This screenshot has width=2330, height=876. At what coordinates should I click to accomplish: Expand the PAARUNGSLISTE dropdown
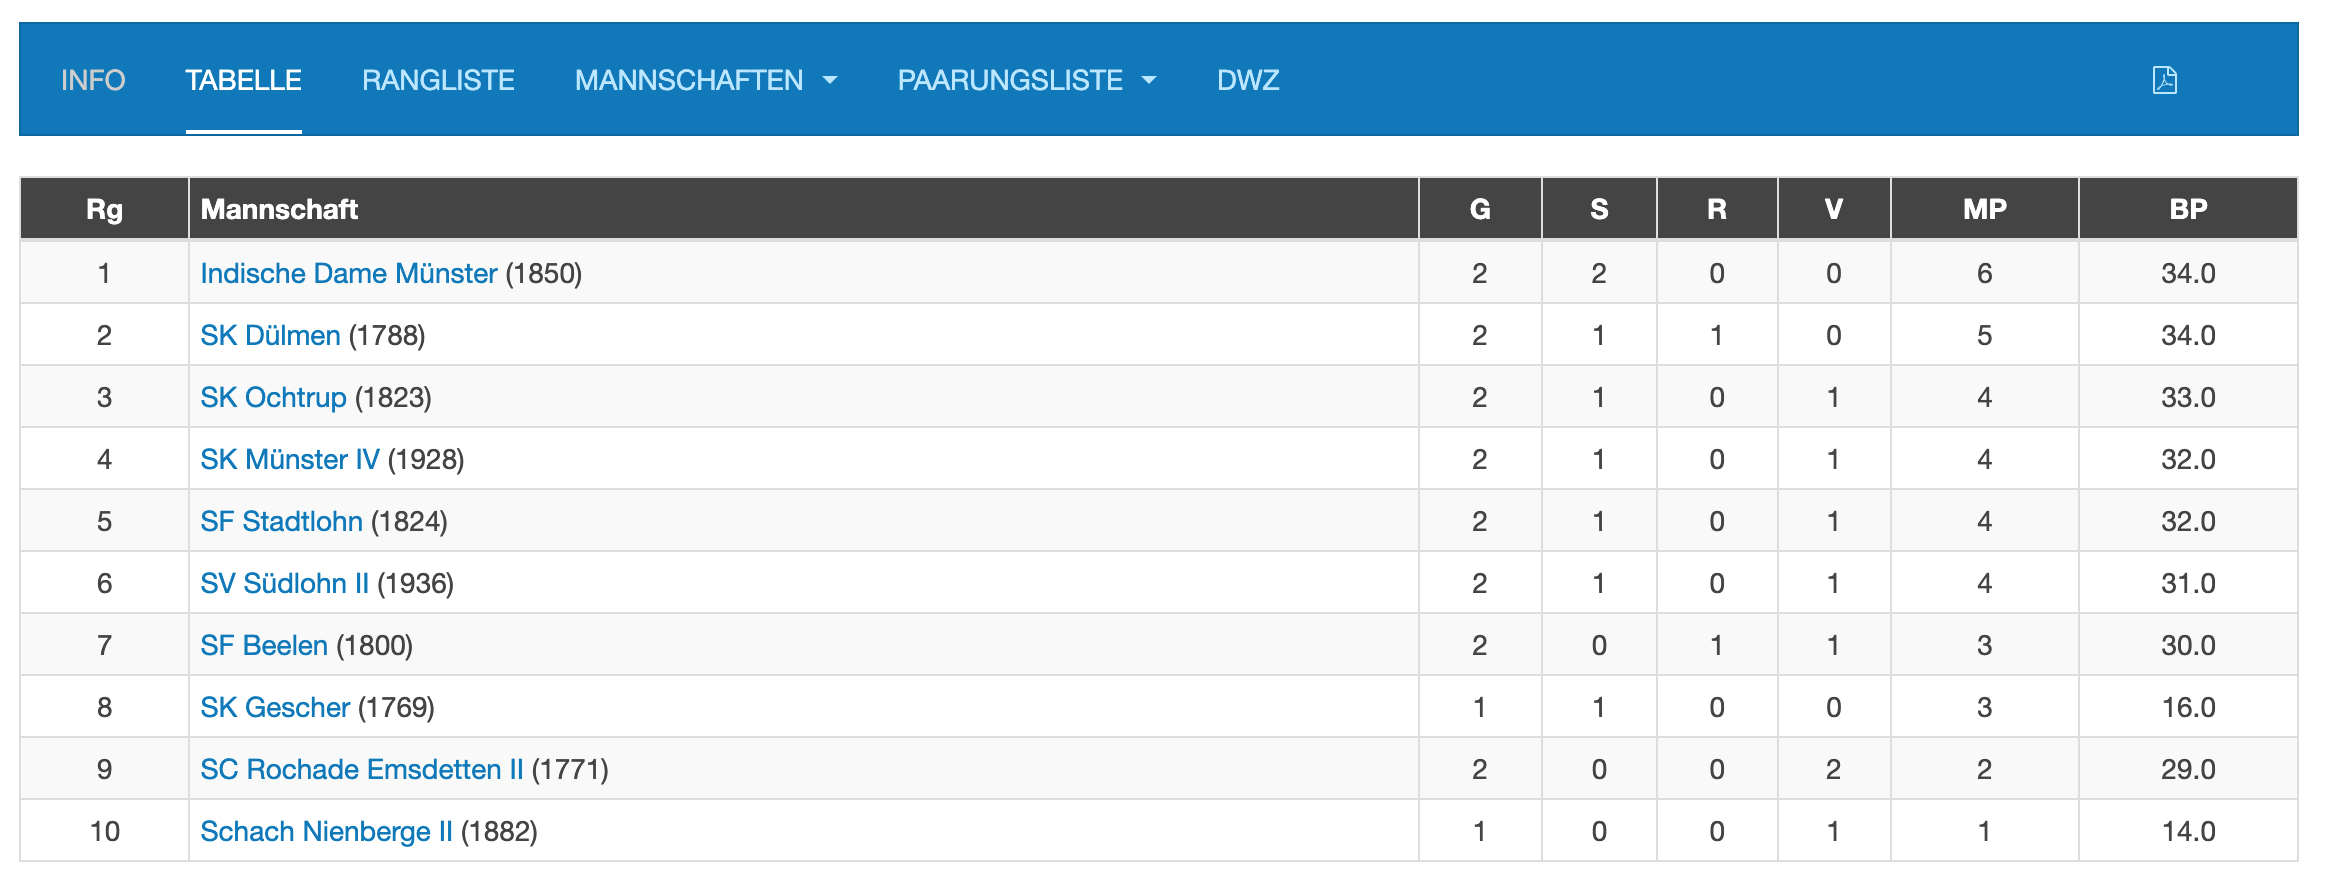coord(1026,80)
